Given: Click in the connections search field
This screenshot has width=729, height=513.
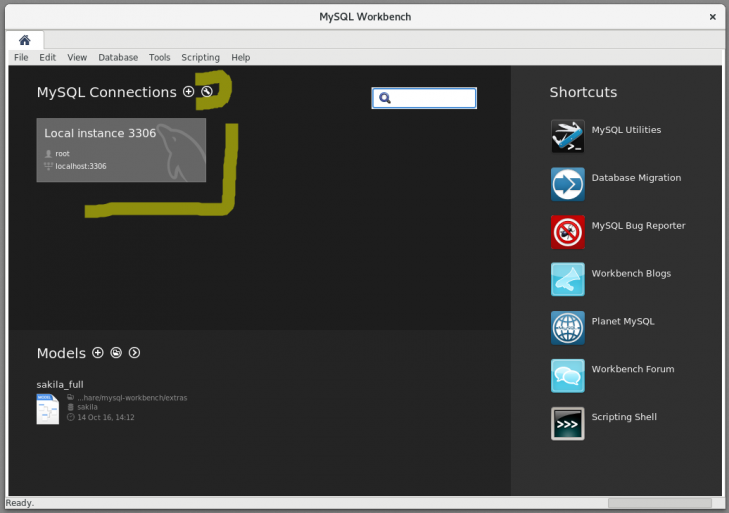Looking at the screenshot, I should [424, 98].
